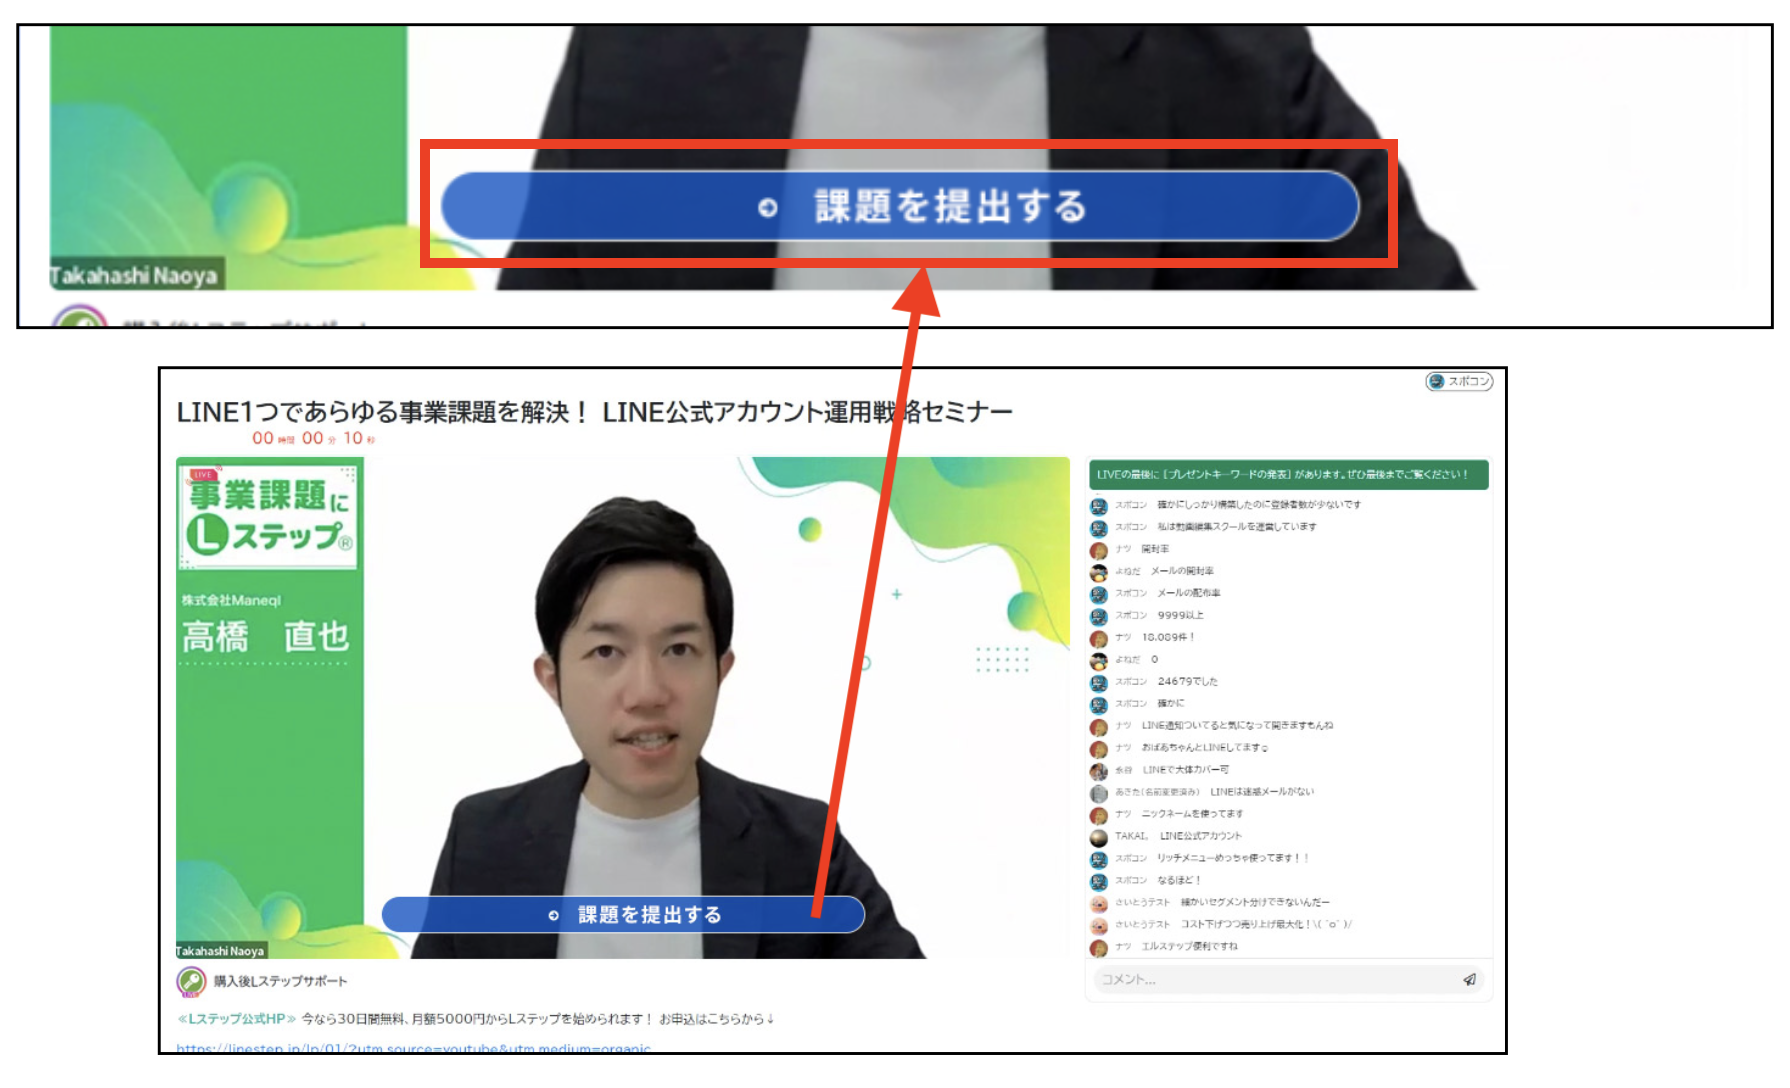Image resolution: width=1790 pixels, height=1088 pixels.
Task: Click the avatar beside 24679でした
Action: (1098, 683)
